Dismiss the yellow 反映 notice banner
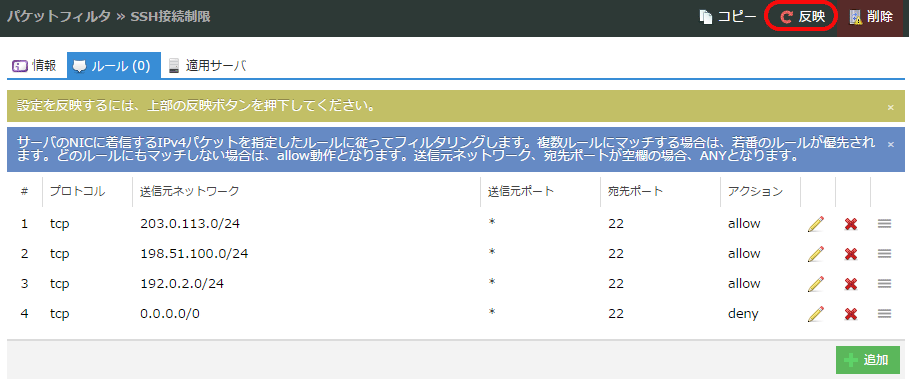 tap(890, 107)
